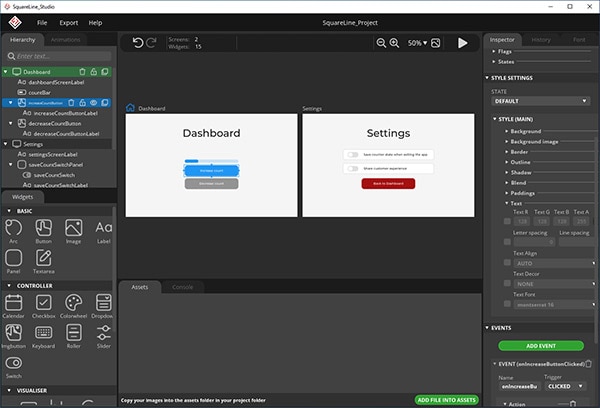
Task: Select the Switch widget
Action: coord(13,366)
